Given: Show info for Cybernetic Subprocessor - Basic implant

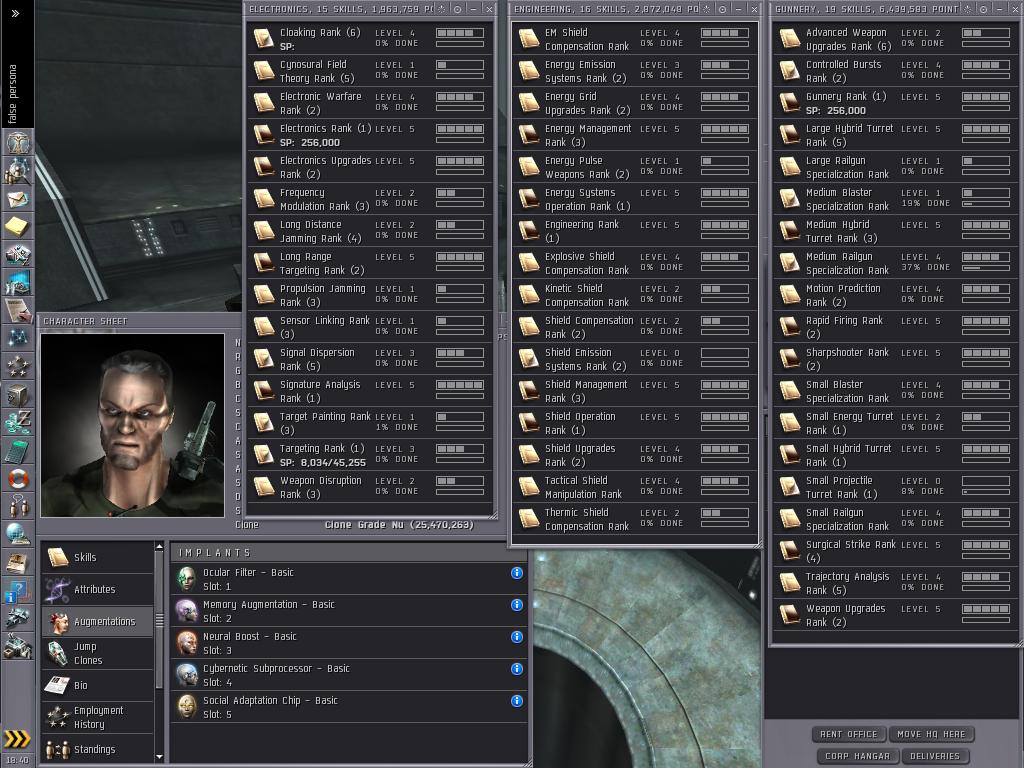Looking at the screenshot, I should pos(517,669).
